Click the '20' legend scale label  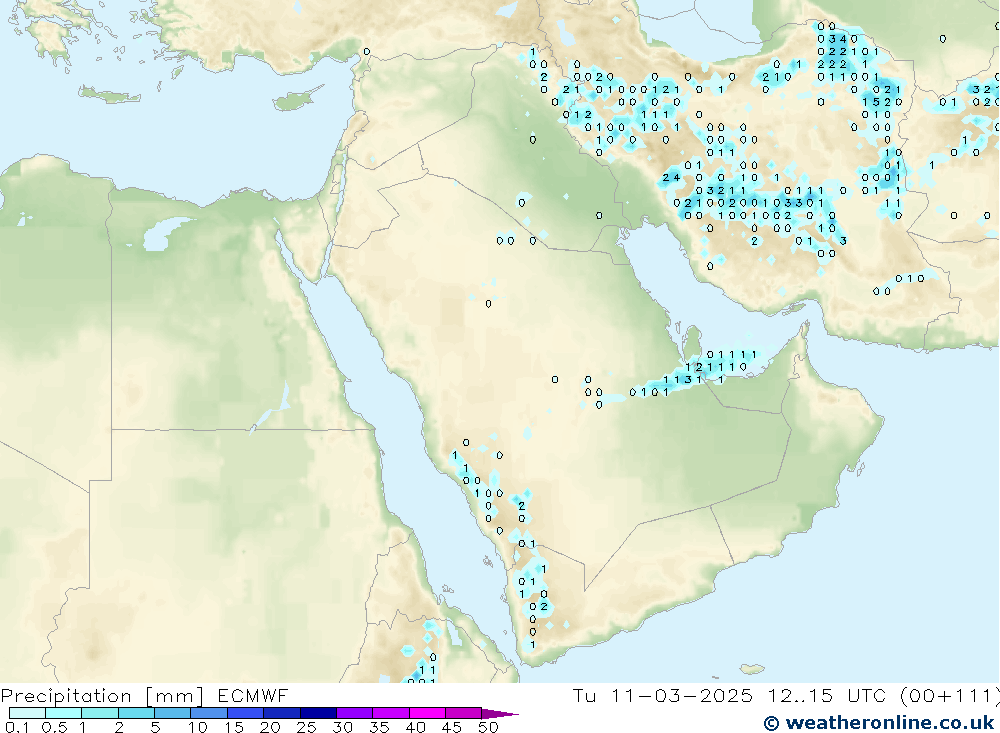point(270,727)
